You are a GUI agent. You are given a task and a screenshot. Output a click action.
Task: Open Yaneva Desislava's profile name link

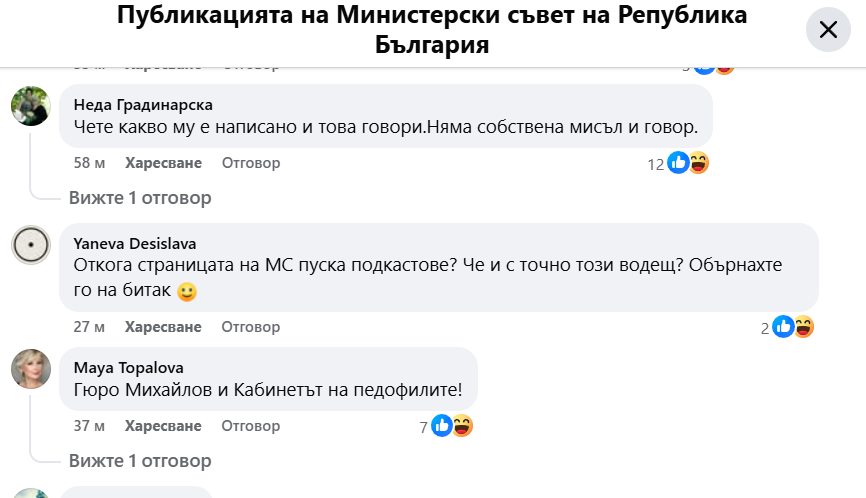click(135, 244)
